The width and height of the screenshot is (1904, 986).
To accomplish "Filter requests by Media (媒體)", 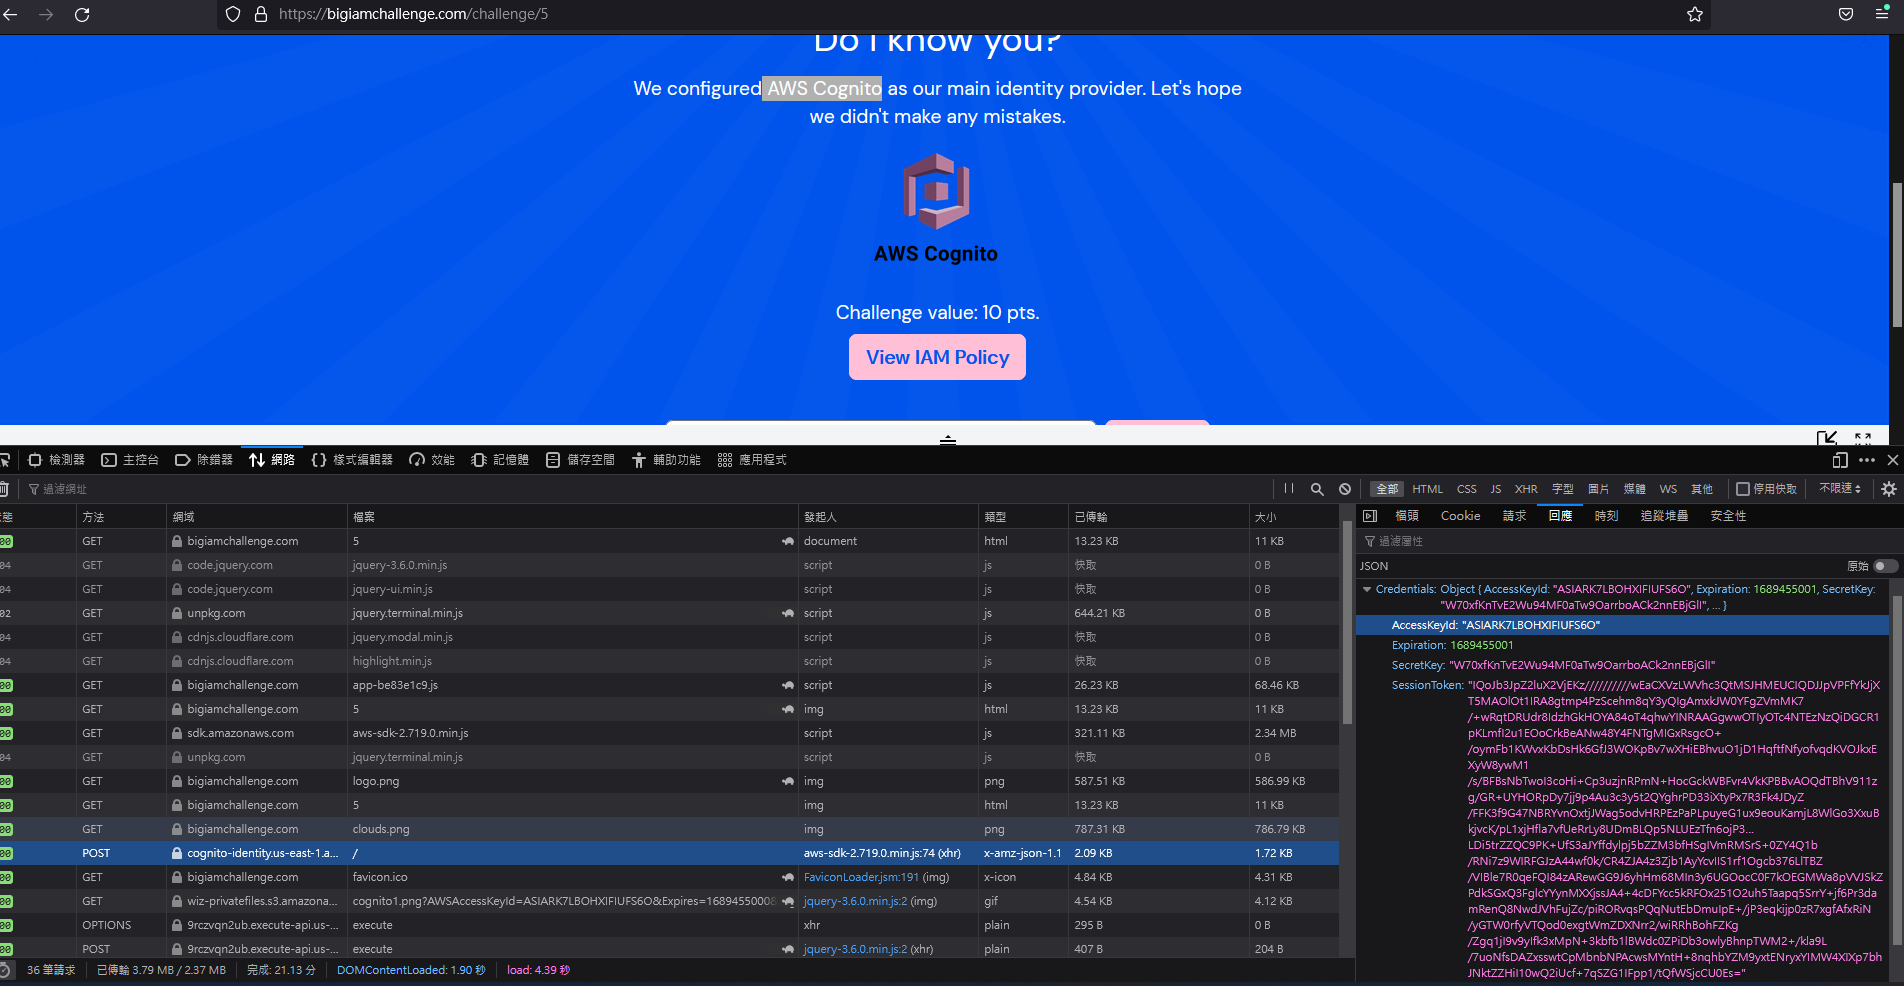I will coord(1634,489).
